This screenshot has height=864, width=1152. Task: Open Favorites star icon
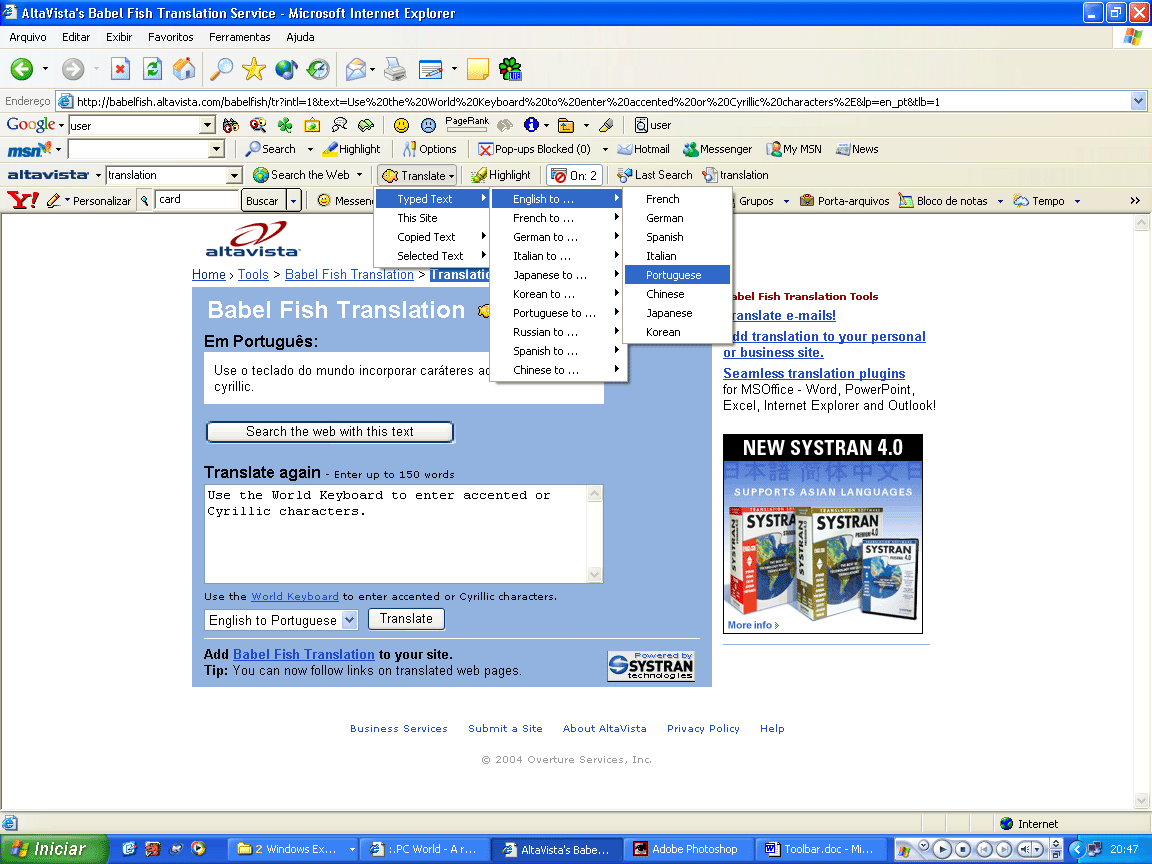[253, 69]
